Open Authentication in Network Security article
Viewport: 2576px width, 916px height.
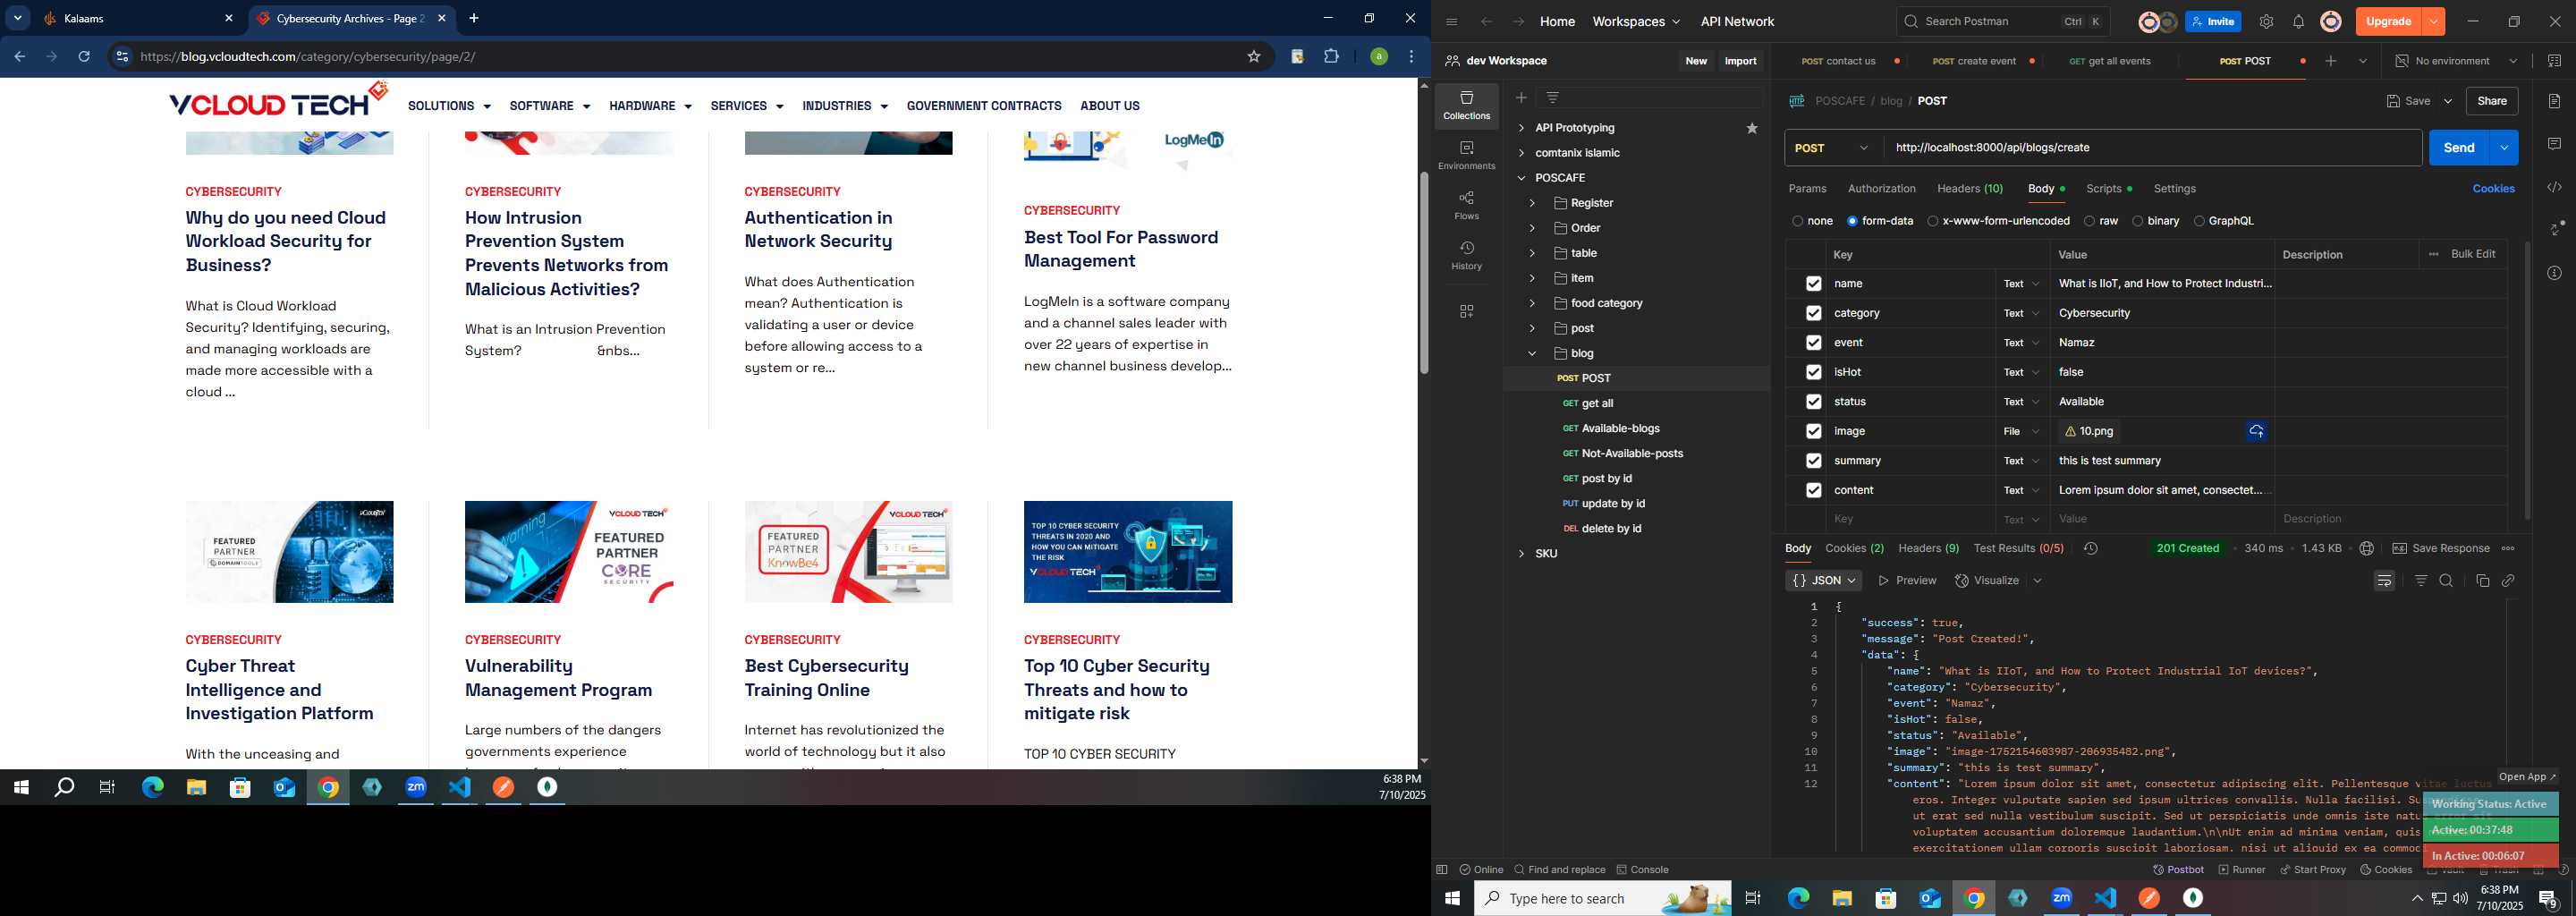tap(818, 229)
